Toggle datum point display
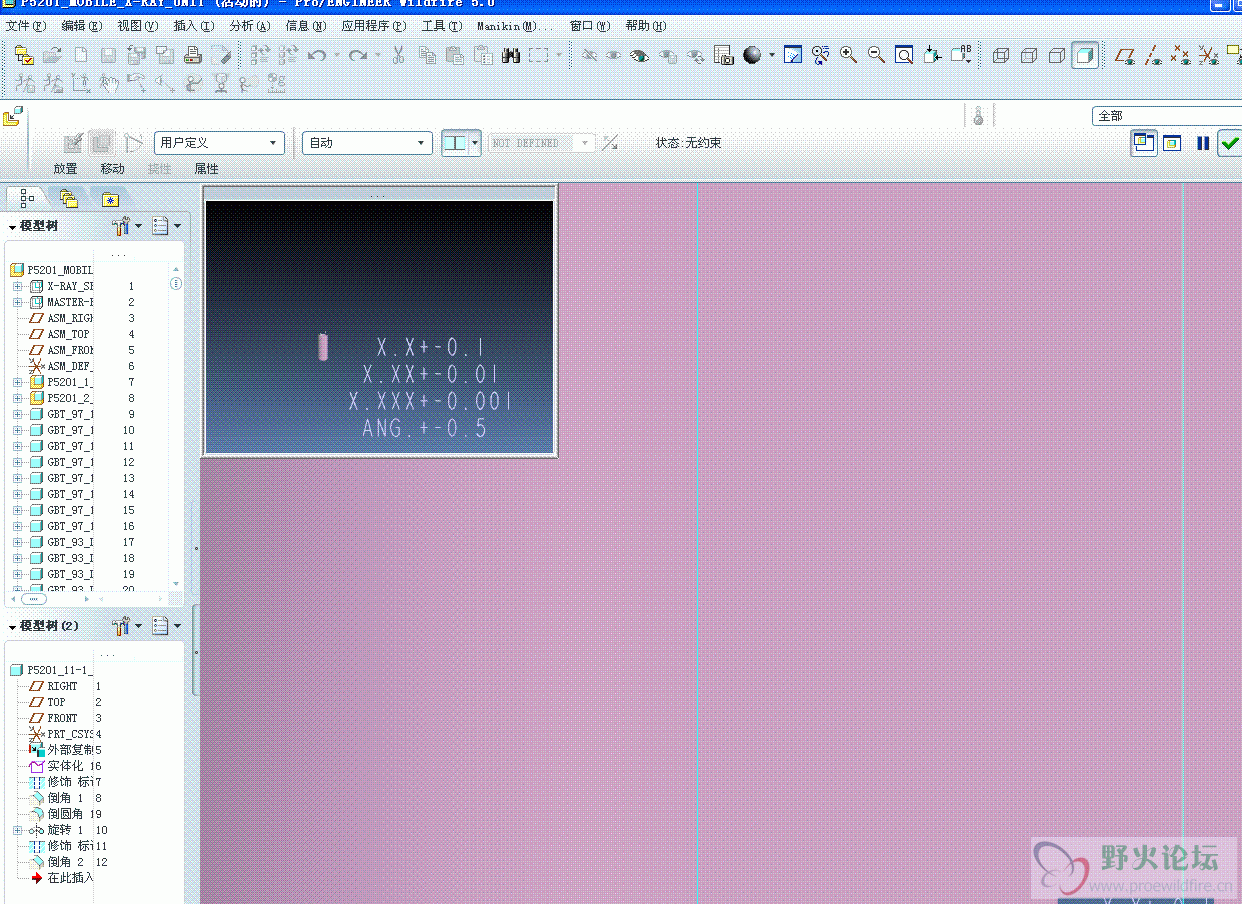 point(1181,56)
